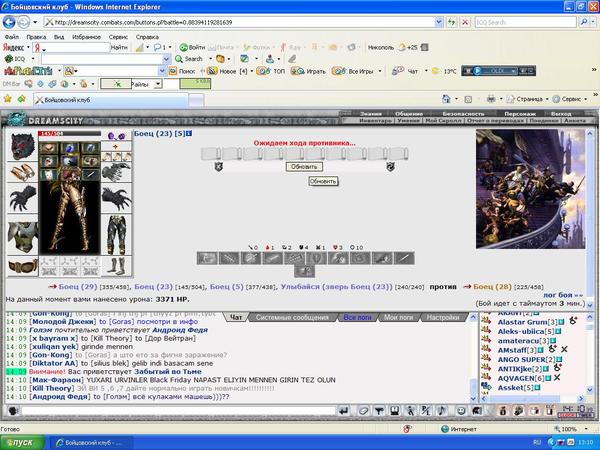Click the Войти login toolbar button
Screen dimensions: 600x450
coord(193,47)
